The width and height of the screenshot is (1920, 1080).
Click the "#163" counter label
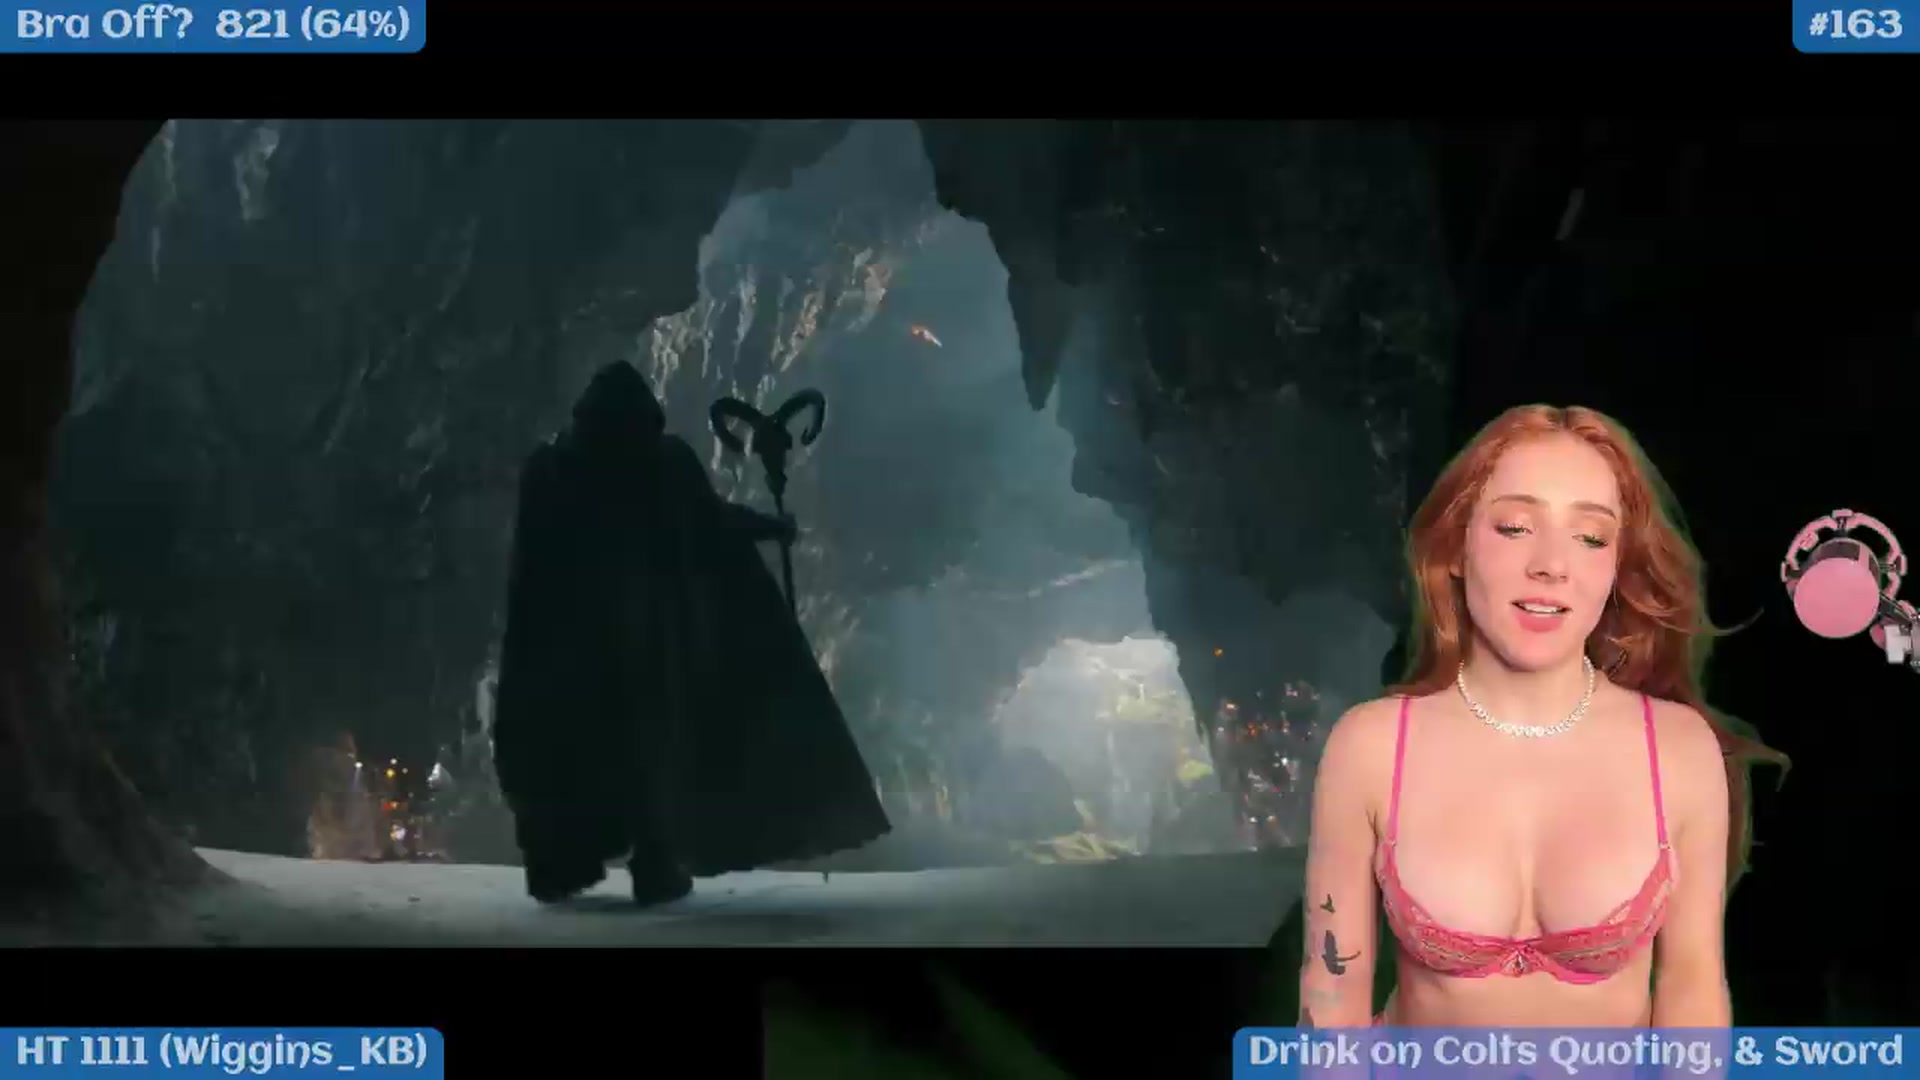1856,25
